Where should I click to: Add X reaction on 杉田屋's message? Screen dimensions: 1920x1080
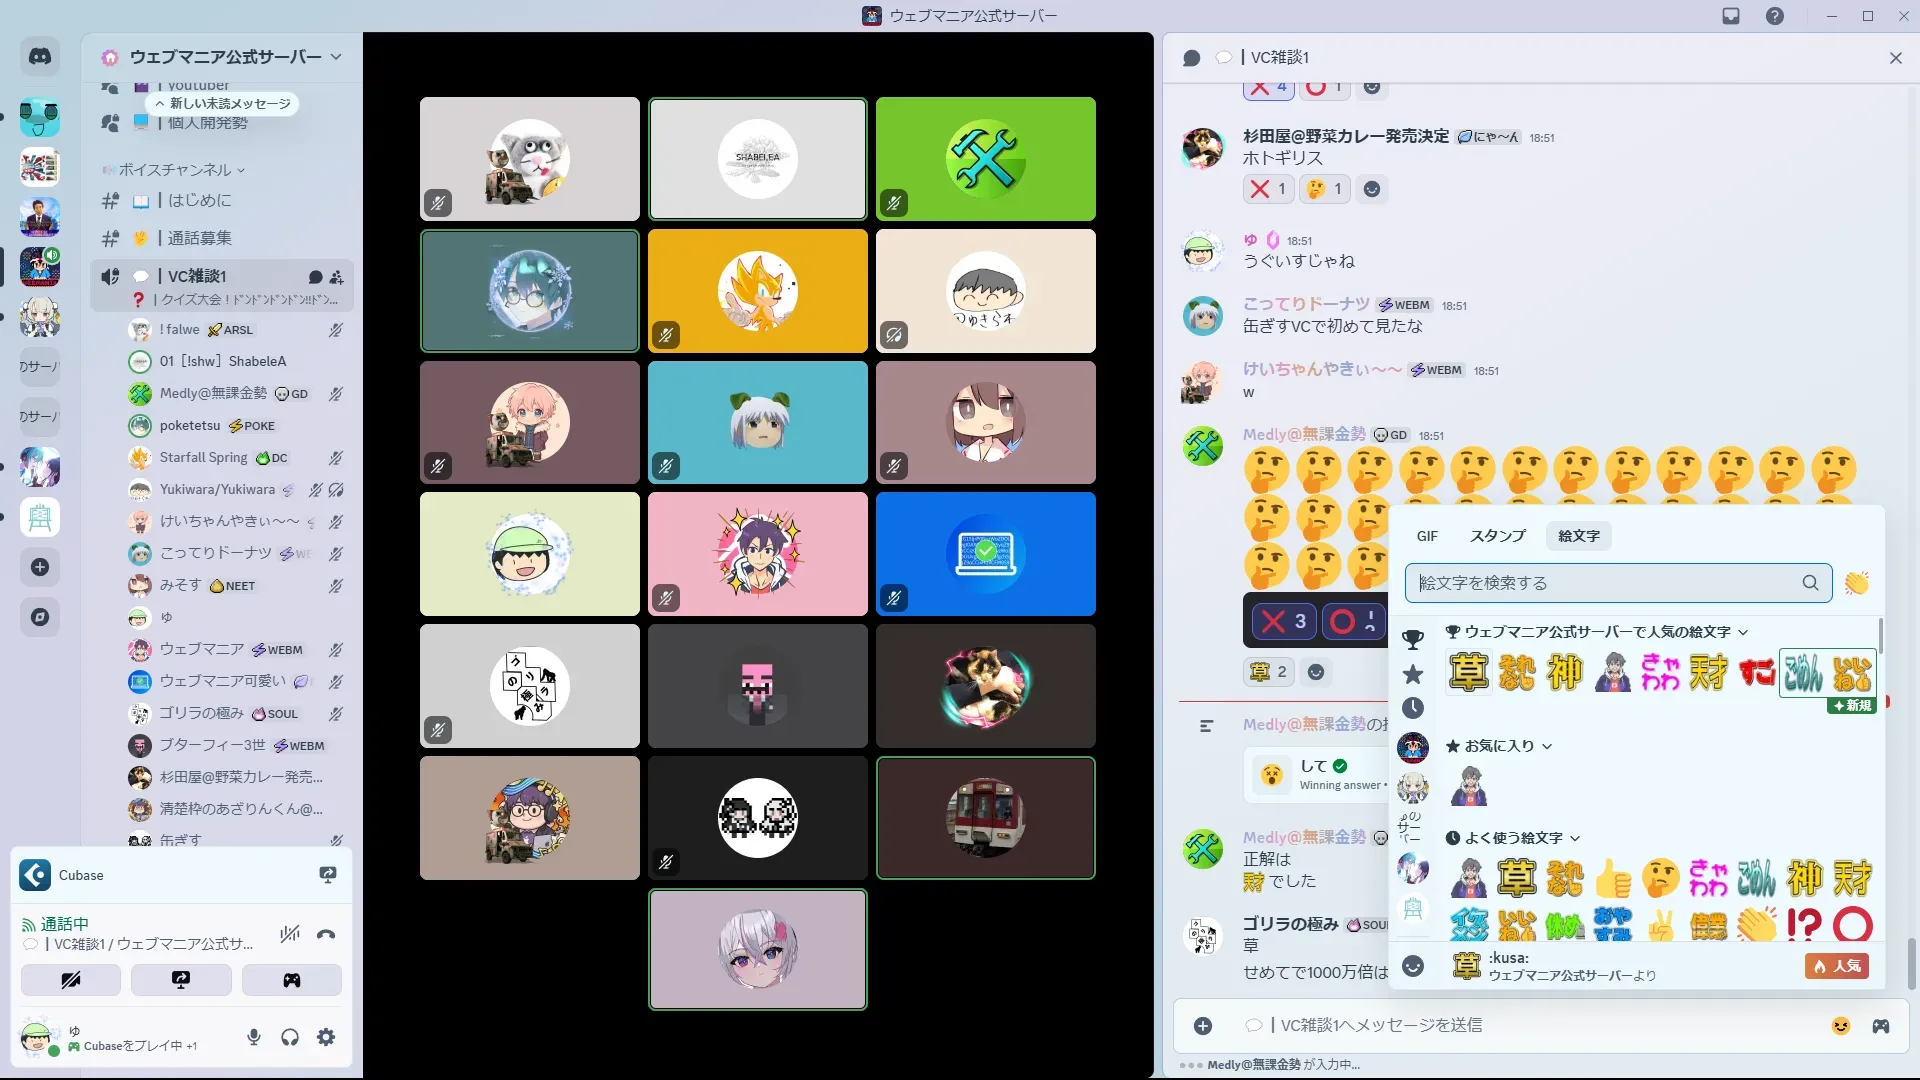(x=1268, y=189)
